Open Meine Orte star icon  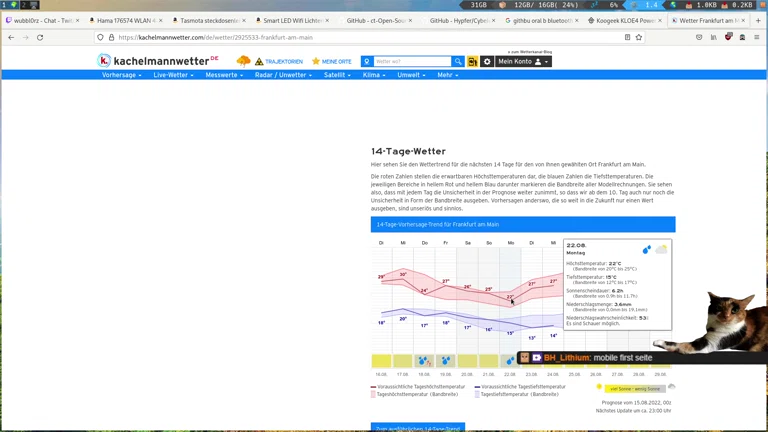coord(316,61)
